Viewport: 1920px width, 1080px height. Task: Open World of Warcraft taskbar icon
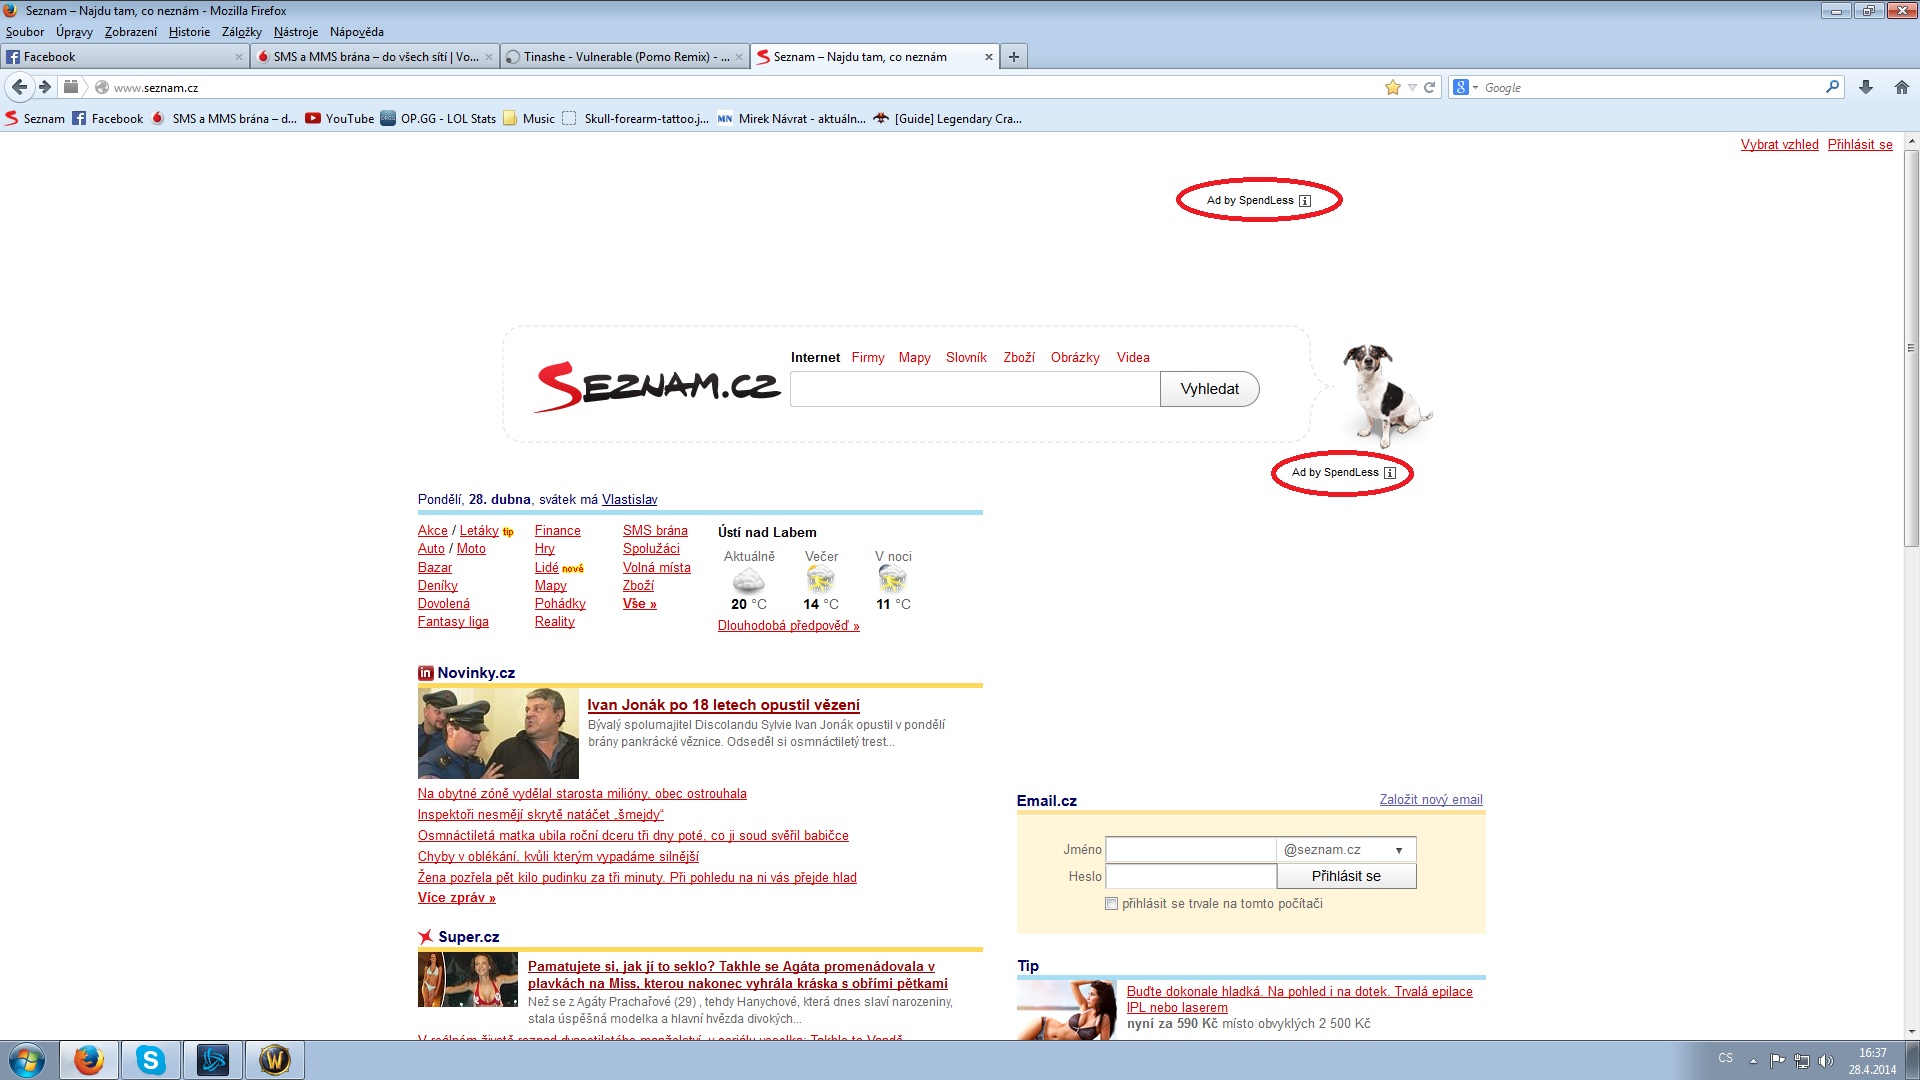(275, 1060)
